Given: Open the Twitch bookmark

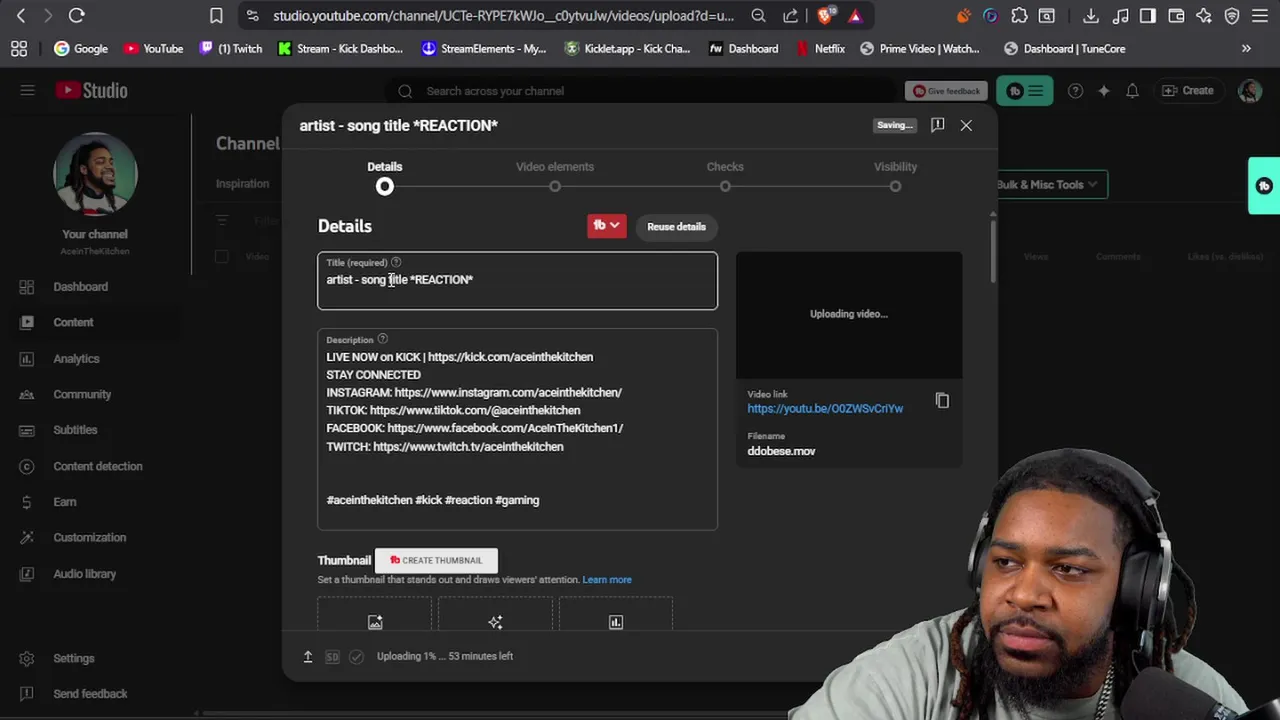Looking at the screenshot, I should point(231,48).
